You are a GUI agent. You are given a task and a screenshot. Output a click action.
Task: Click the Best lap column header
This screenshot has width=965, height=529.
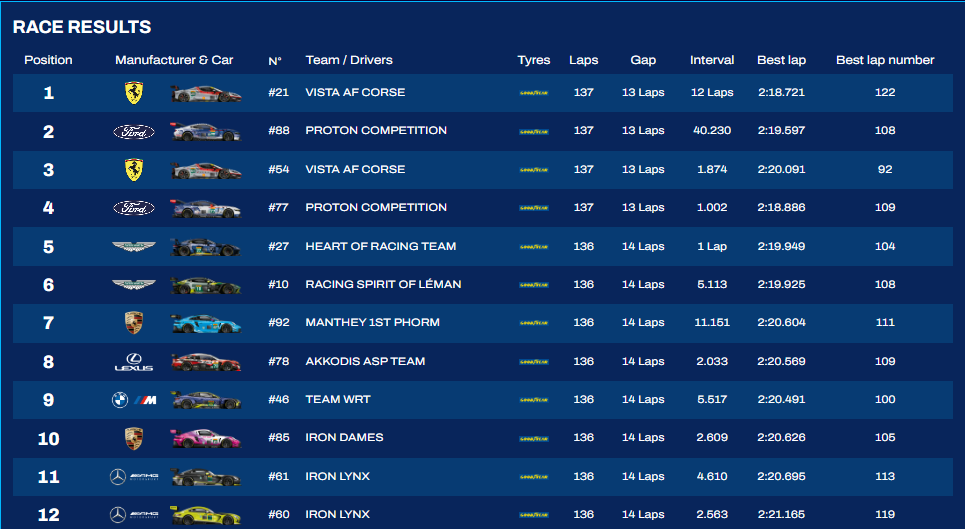click(x=782, y=60)
